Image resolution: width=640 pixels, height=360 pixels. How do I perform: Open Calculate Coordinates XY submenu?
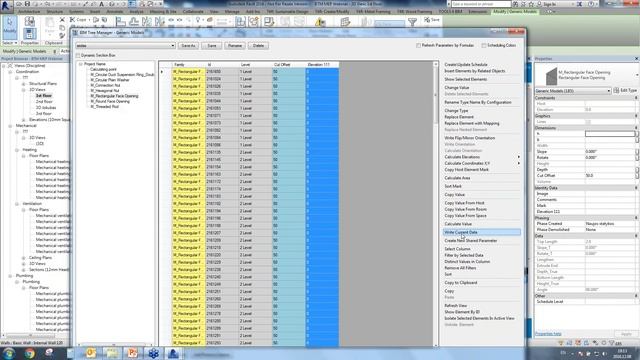(x=482, y=163)
